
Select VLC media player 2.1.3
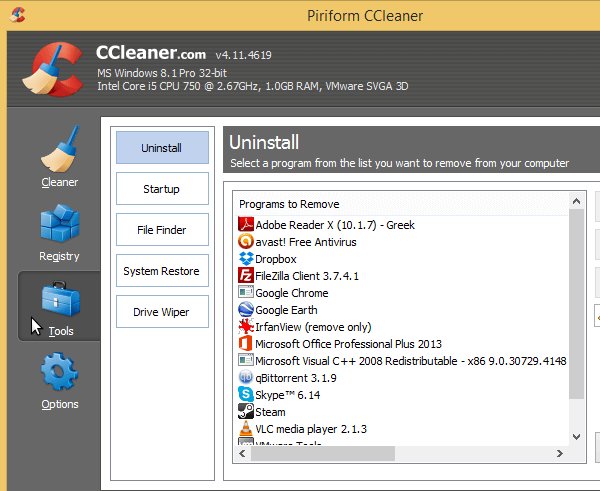pos(310,429)
